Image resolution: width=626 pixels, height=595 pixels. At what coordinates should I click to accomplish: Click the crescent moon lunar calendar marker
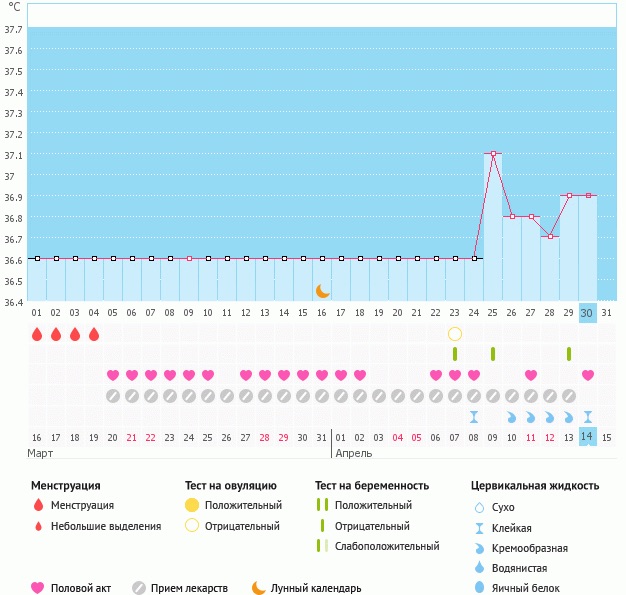323,291
